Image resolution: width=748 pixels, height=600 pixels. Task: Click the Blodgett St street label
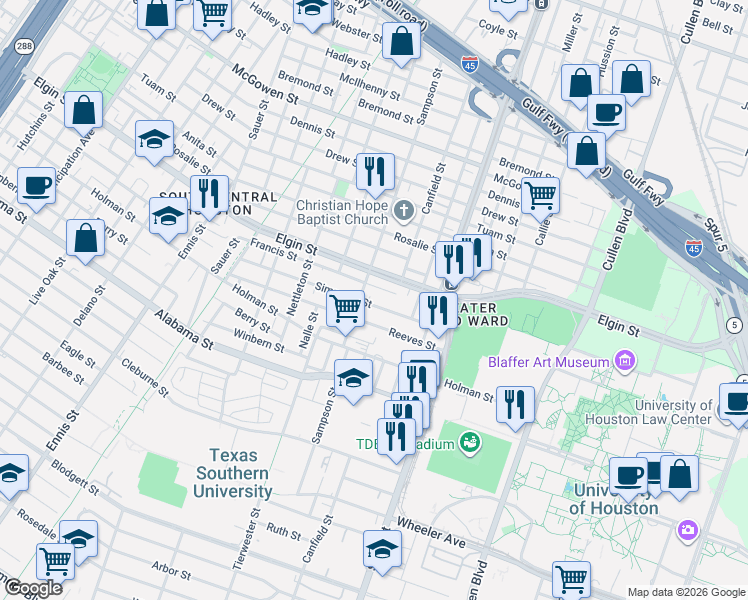(x=75, y=477)
